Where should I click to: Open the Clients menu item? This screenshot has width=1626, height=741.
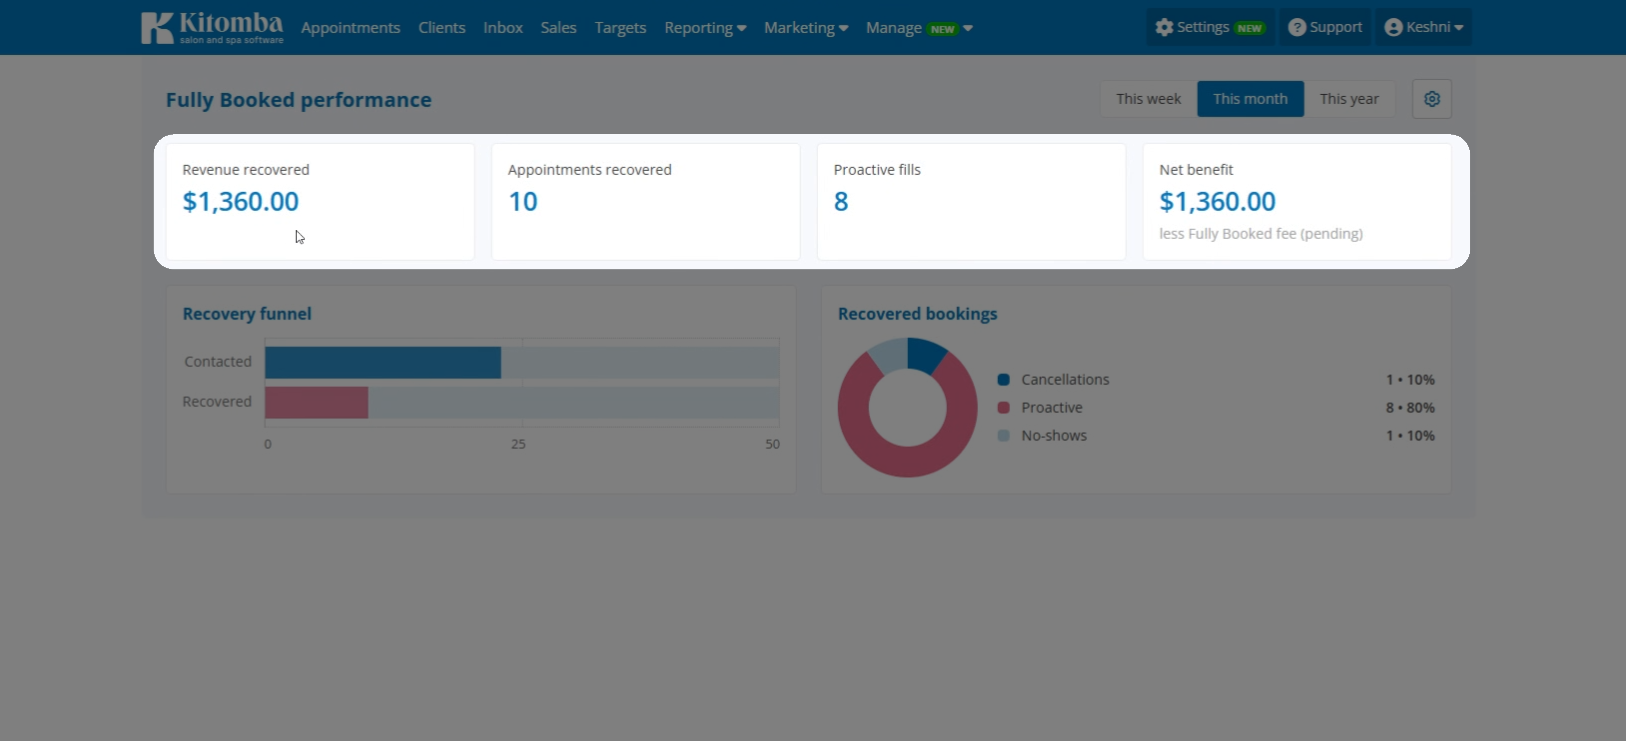(x=442, y=28)
